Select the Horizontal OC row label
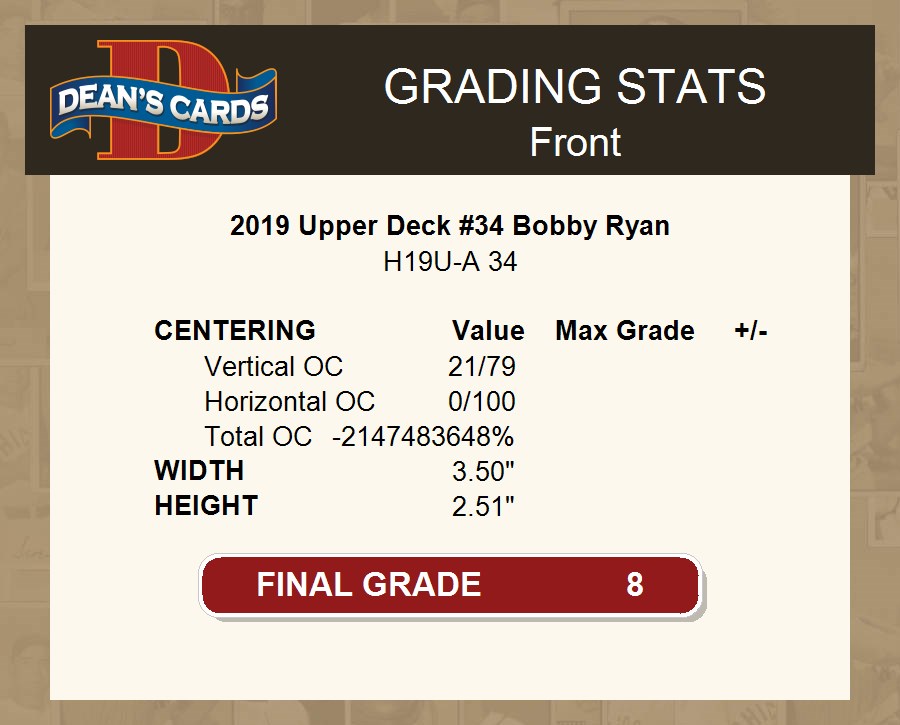The image size is (900, 725). [x=289, y=402]
